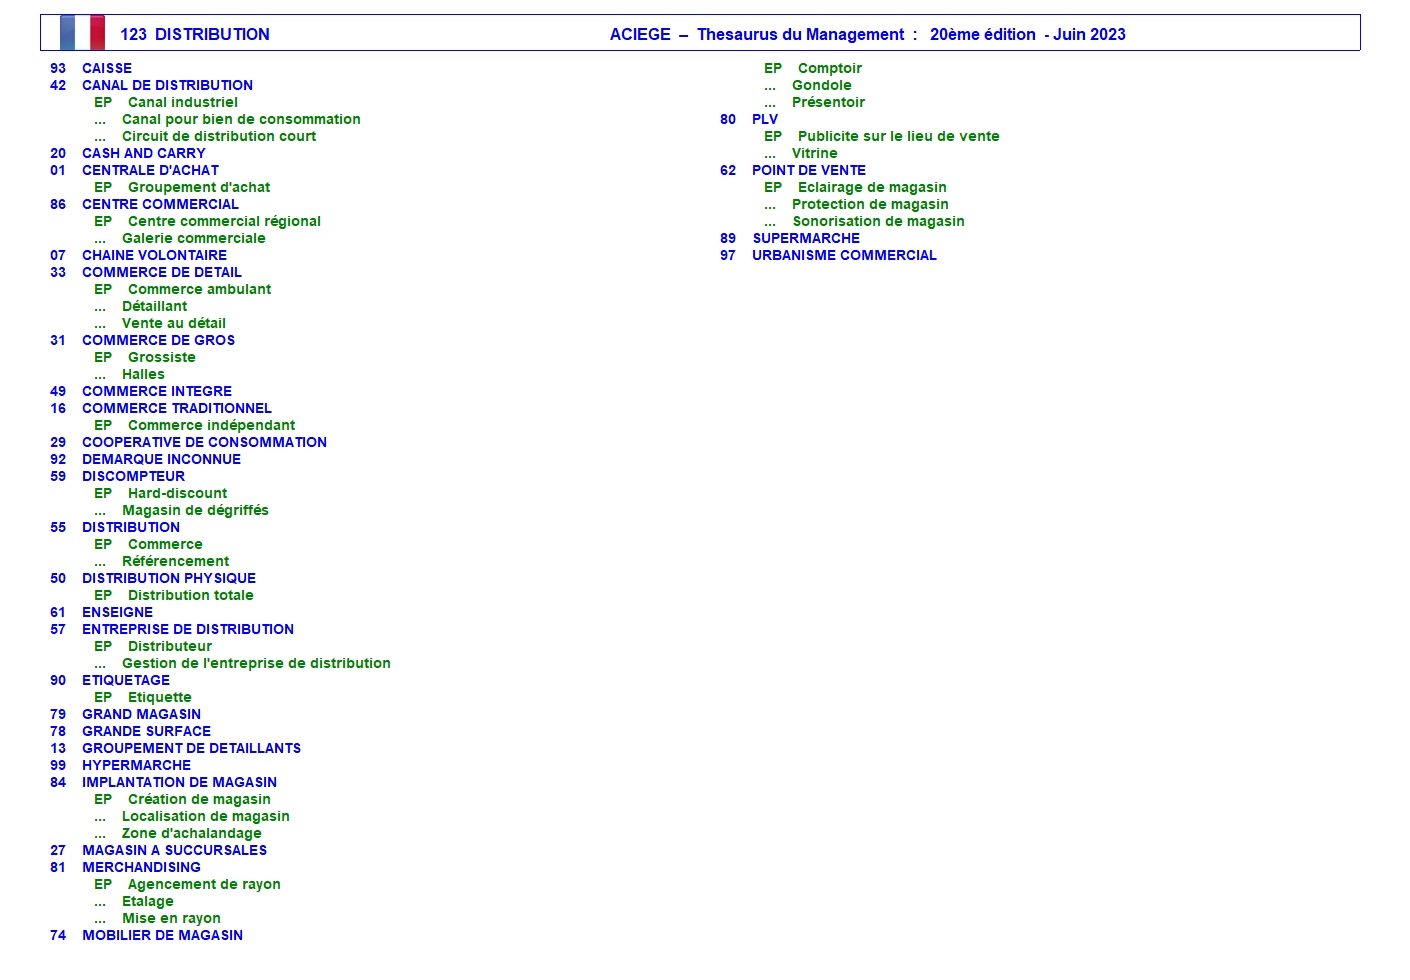Open COOPERATIVE DE CONSOMMATION entry
This screenshot has width=1410, height=980.
[x=204, y=442]
